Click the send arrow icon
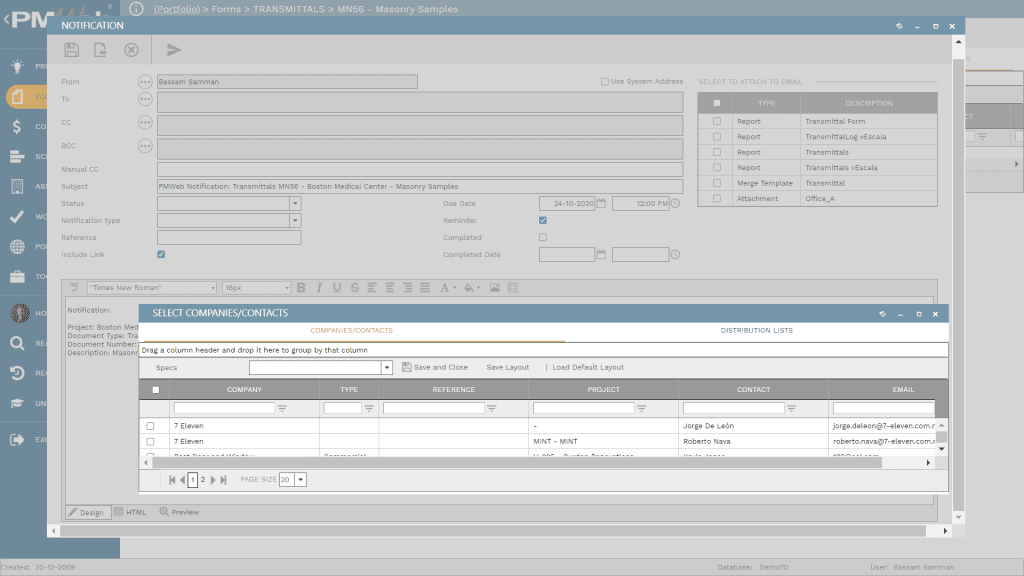 point(174,50)
